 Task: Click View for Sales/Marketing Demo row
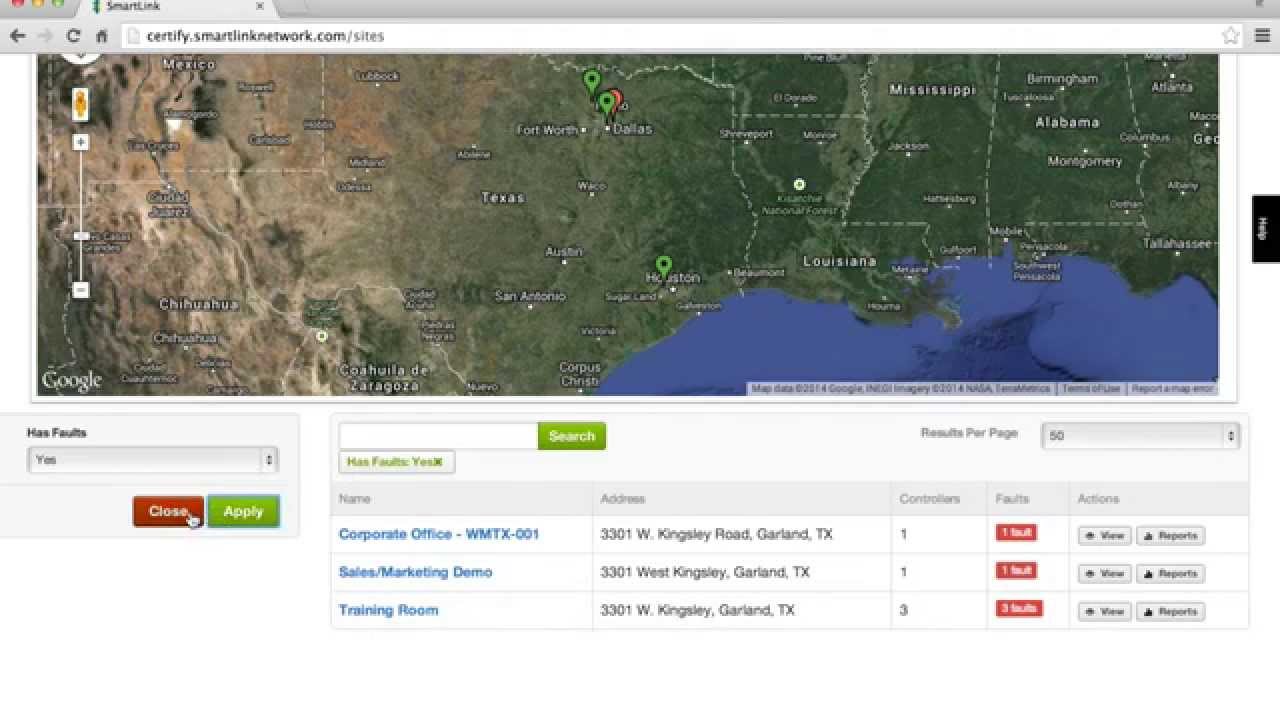[x=1105, y=574]
